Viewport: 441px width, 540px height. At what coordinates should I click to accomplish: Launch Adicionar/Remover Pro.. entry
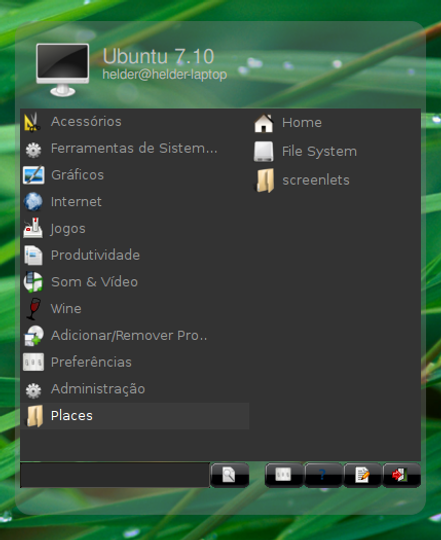tap(135, 335)
